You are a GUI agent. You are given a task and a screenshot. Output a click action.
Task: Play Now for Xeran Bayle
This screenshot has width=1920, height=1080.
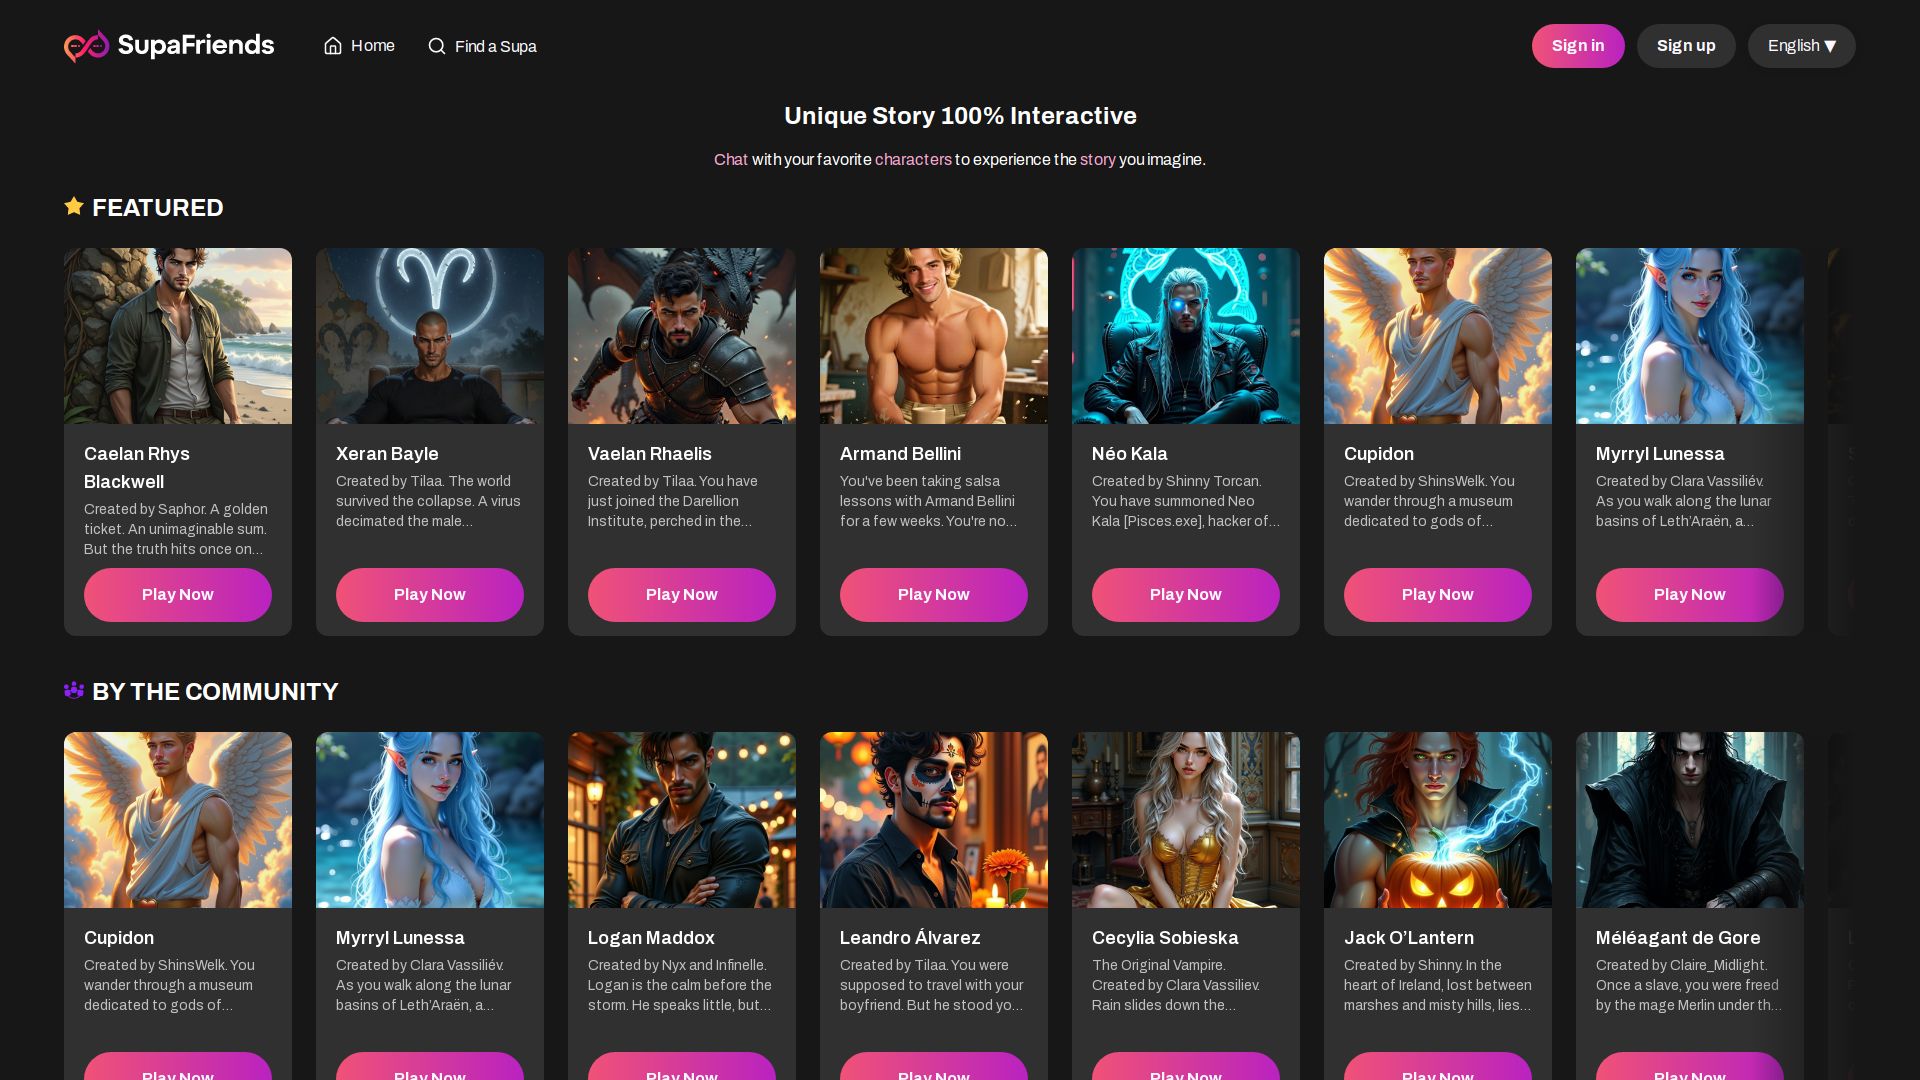430,595
